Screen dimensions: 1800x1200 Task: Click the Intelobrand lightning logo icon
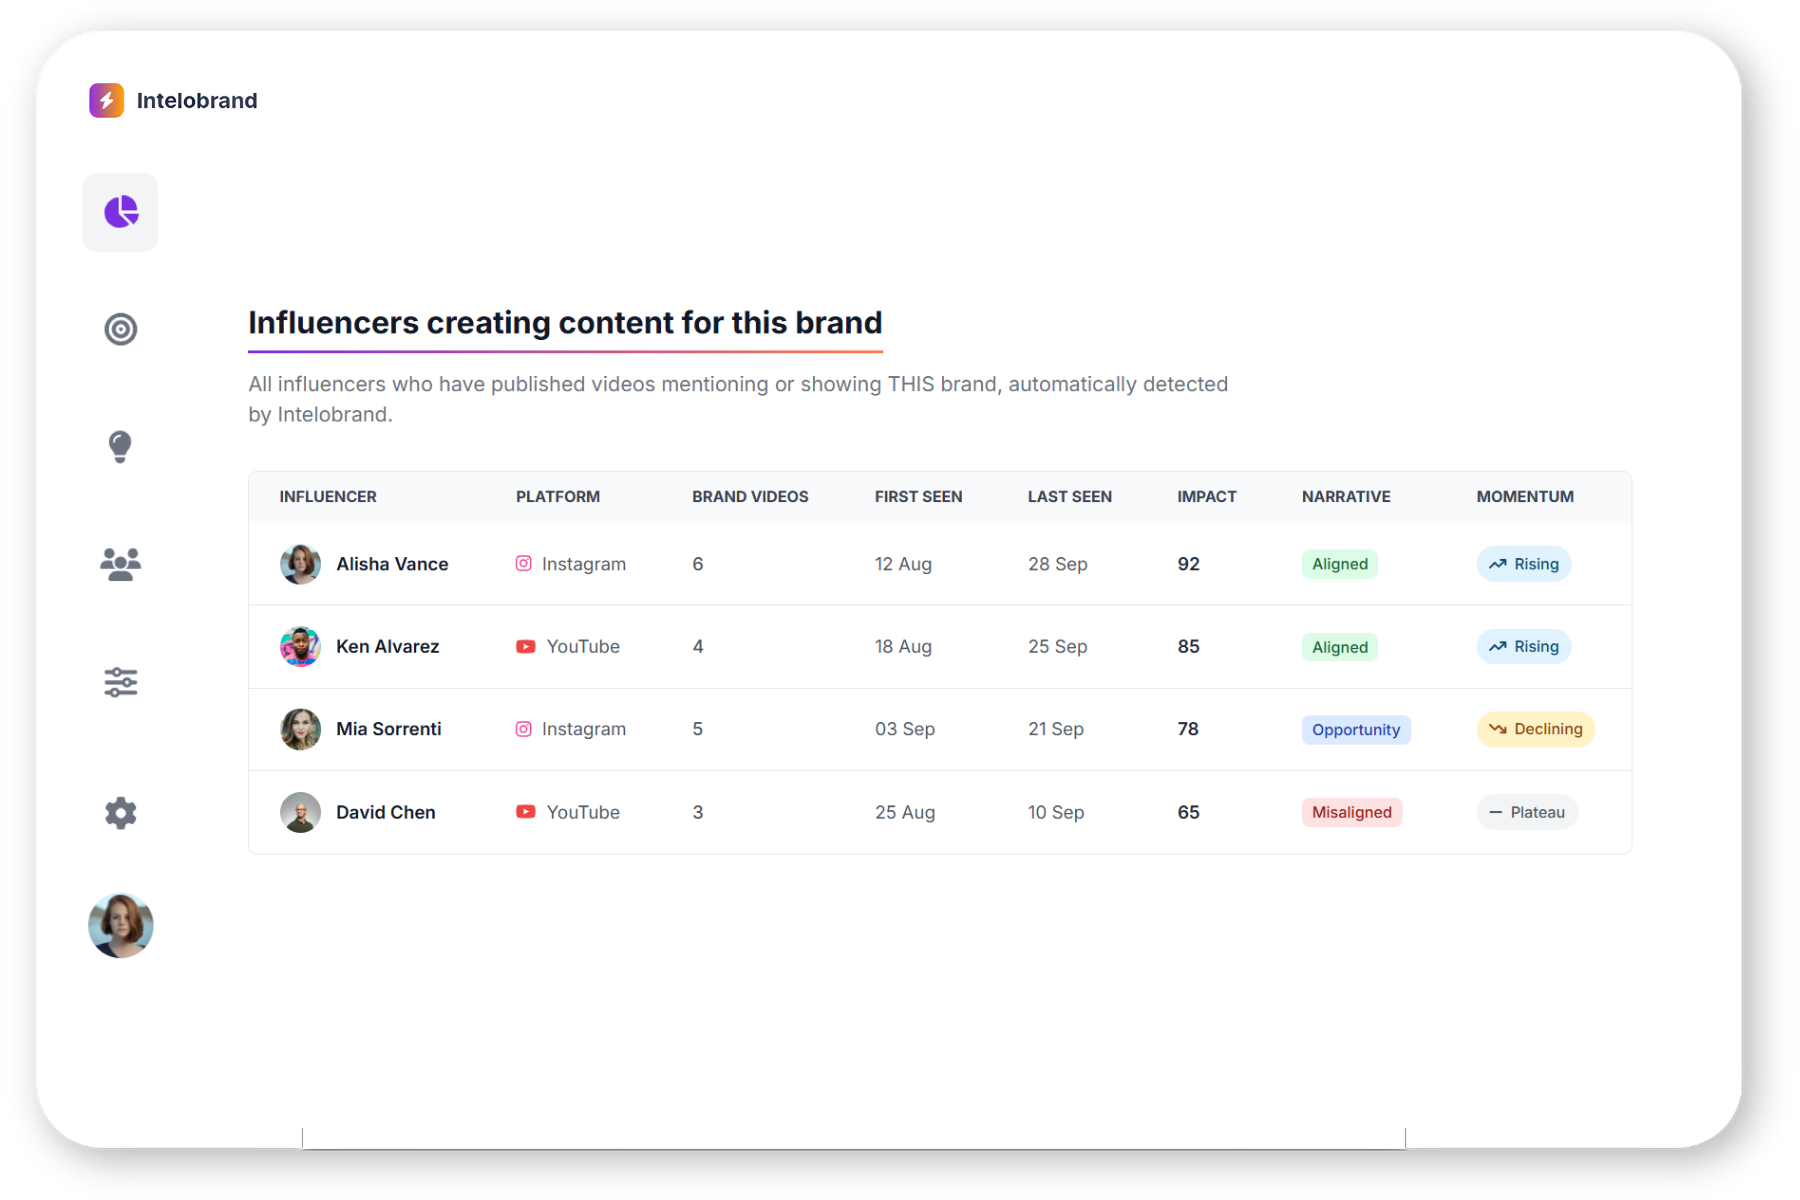click(x=107, y=100)
